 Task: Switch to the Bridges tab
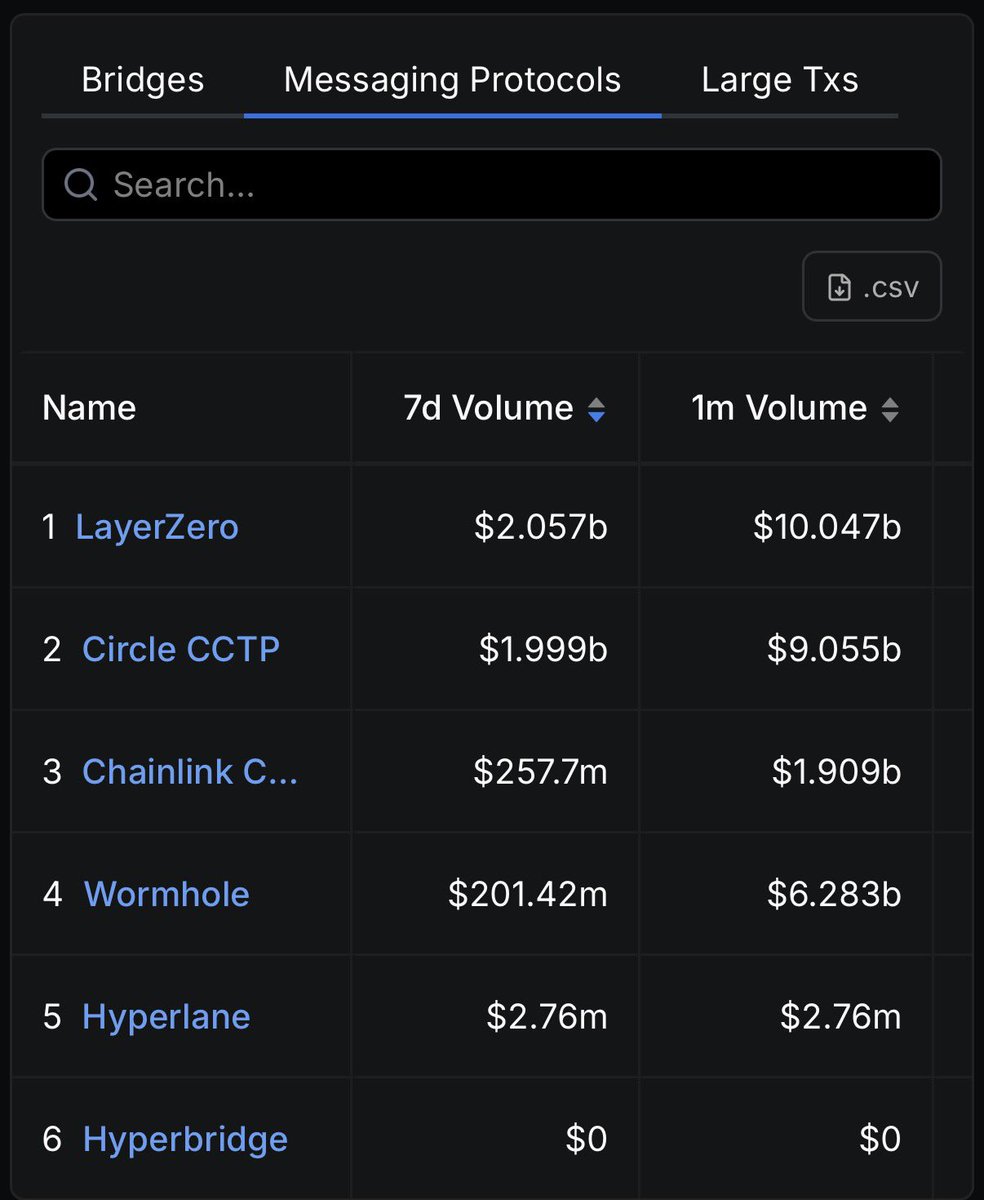click(x=143, y=80)
